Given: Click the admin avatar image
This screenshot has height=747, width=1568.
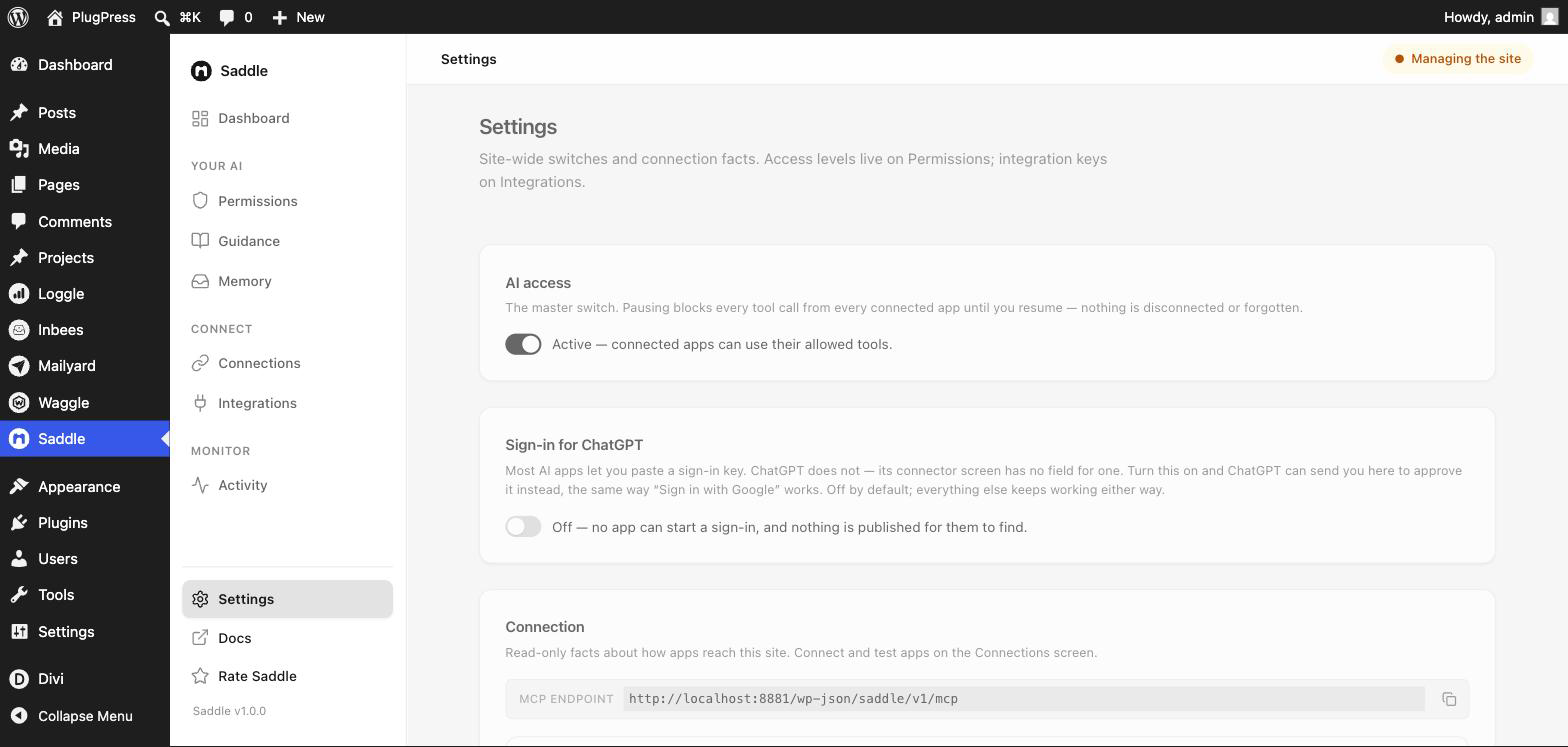Looking at the screenshot, I should pyautogui.click(x=1549, y=17).
